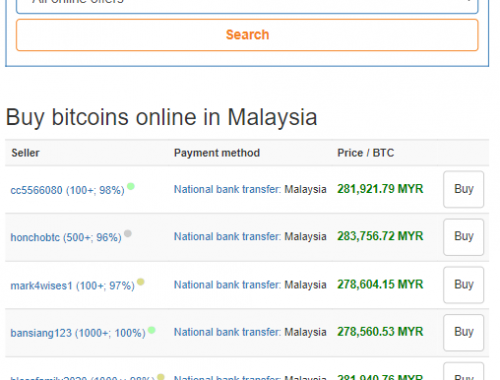Viewport: 500px width, 380px height.
Task: Click green online status dot for cc5566080
Action: (x=131, y=186)
